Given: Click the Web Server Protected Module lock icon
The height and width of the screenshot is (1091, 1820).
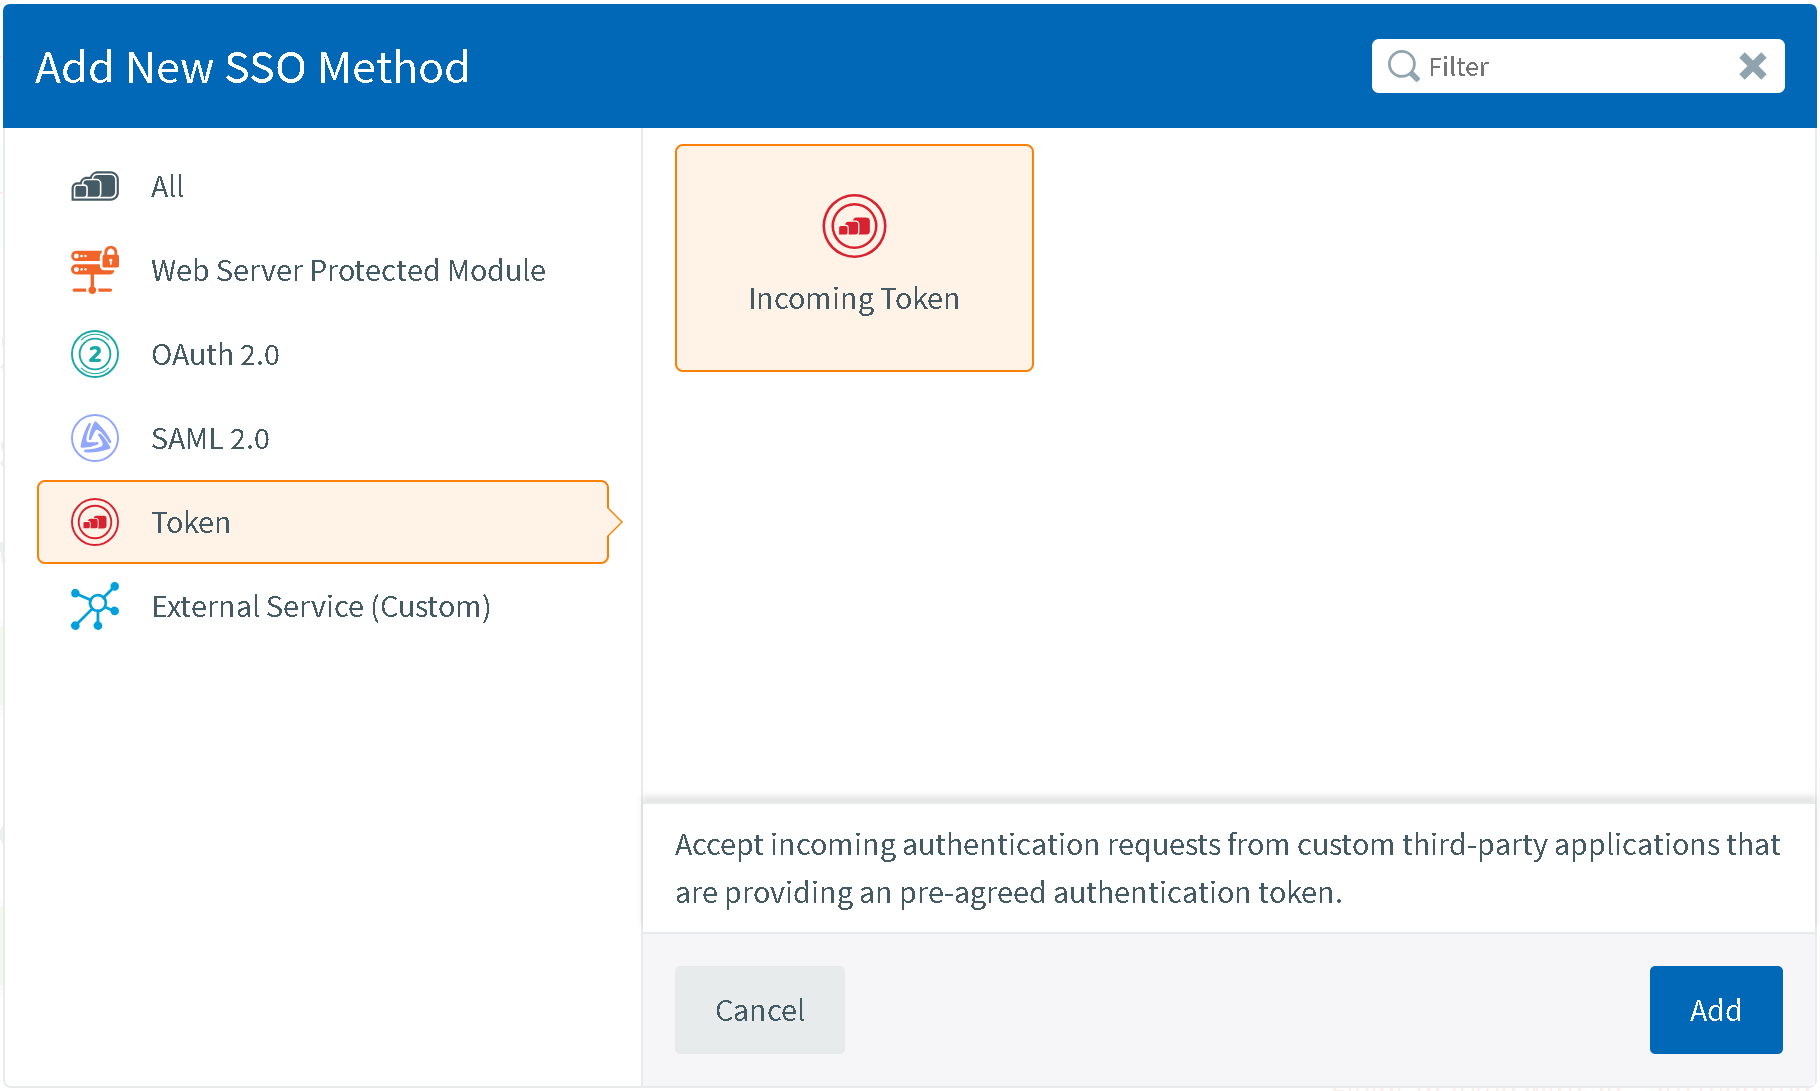Looking at the screenshot, I should [95, 270].
